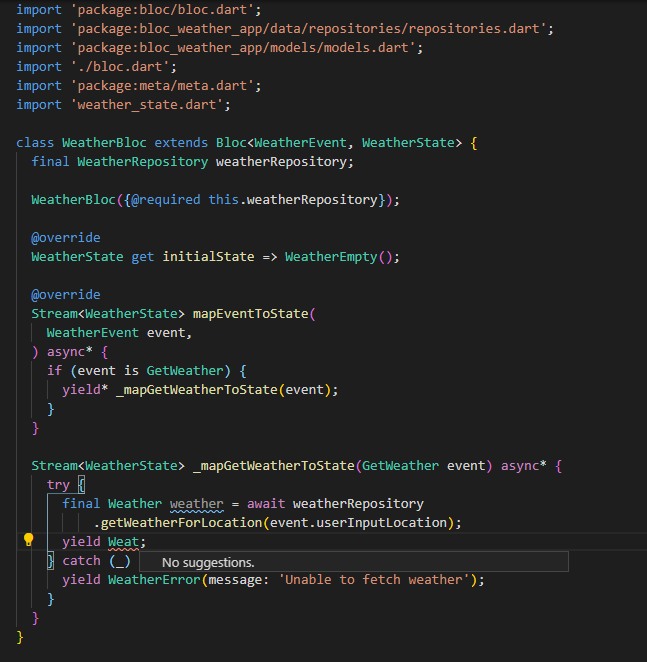Click the 'Unable to fetch weather' string
This screenshot has height=662, width=647.
tap(374, 579)
